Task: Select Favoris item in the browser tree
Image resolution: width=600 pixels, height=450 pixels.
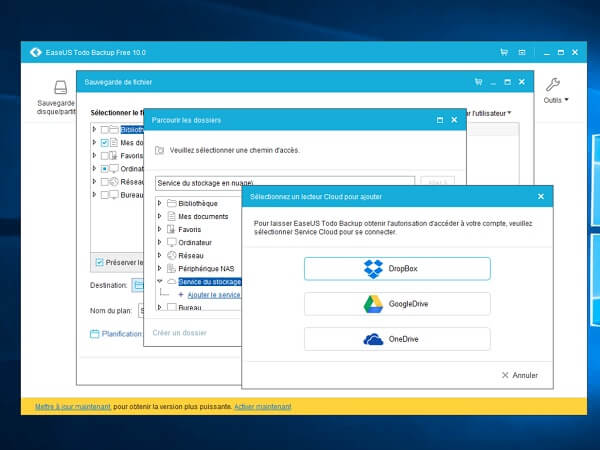Action: (189, 230)
